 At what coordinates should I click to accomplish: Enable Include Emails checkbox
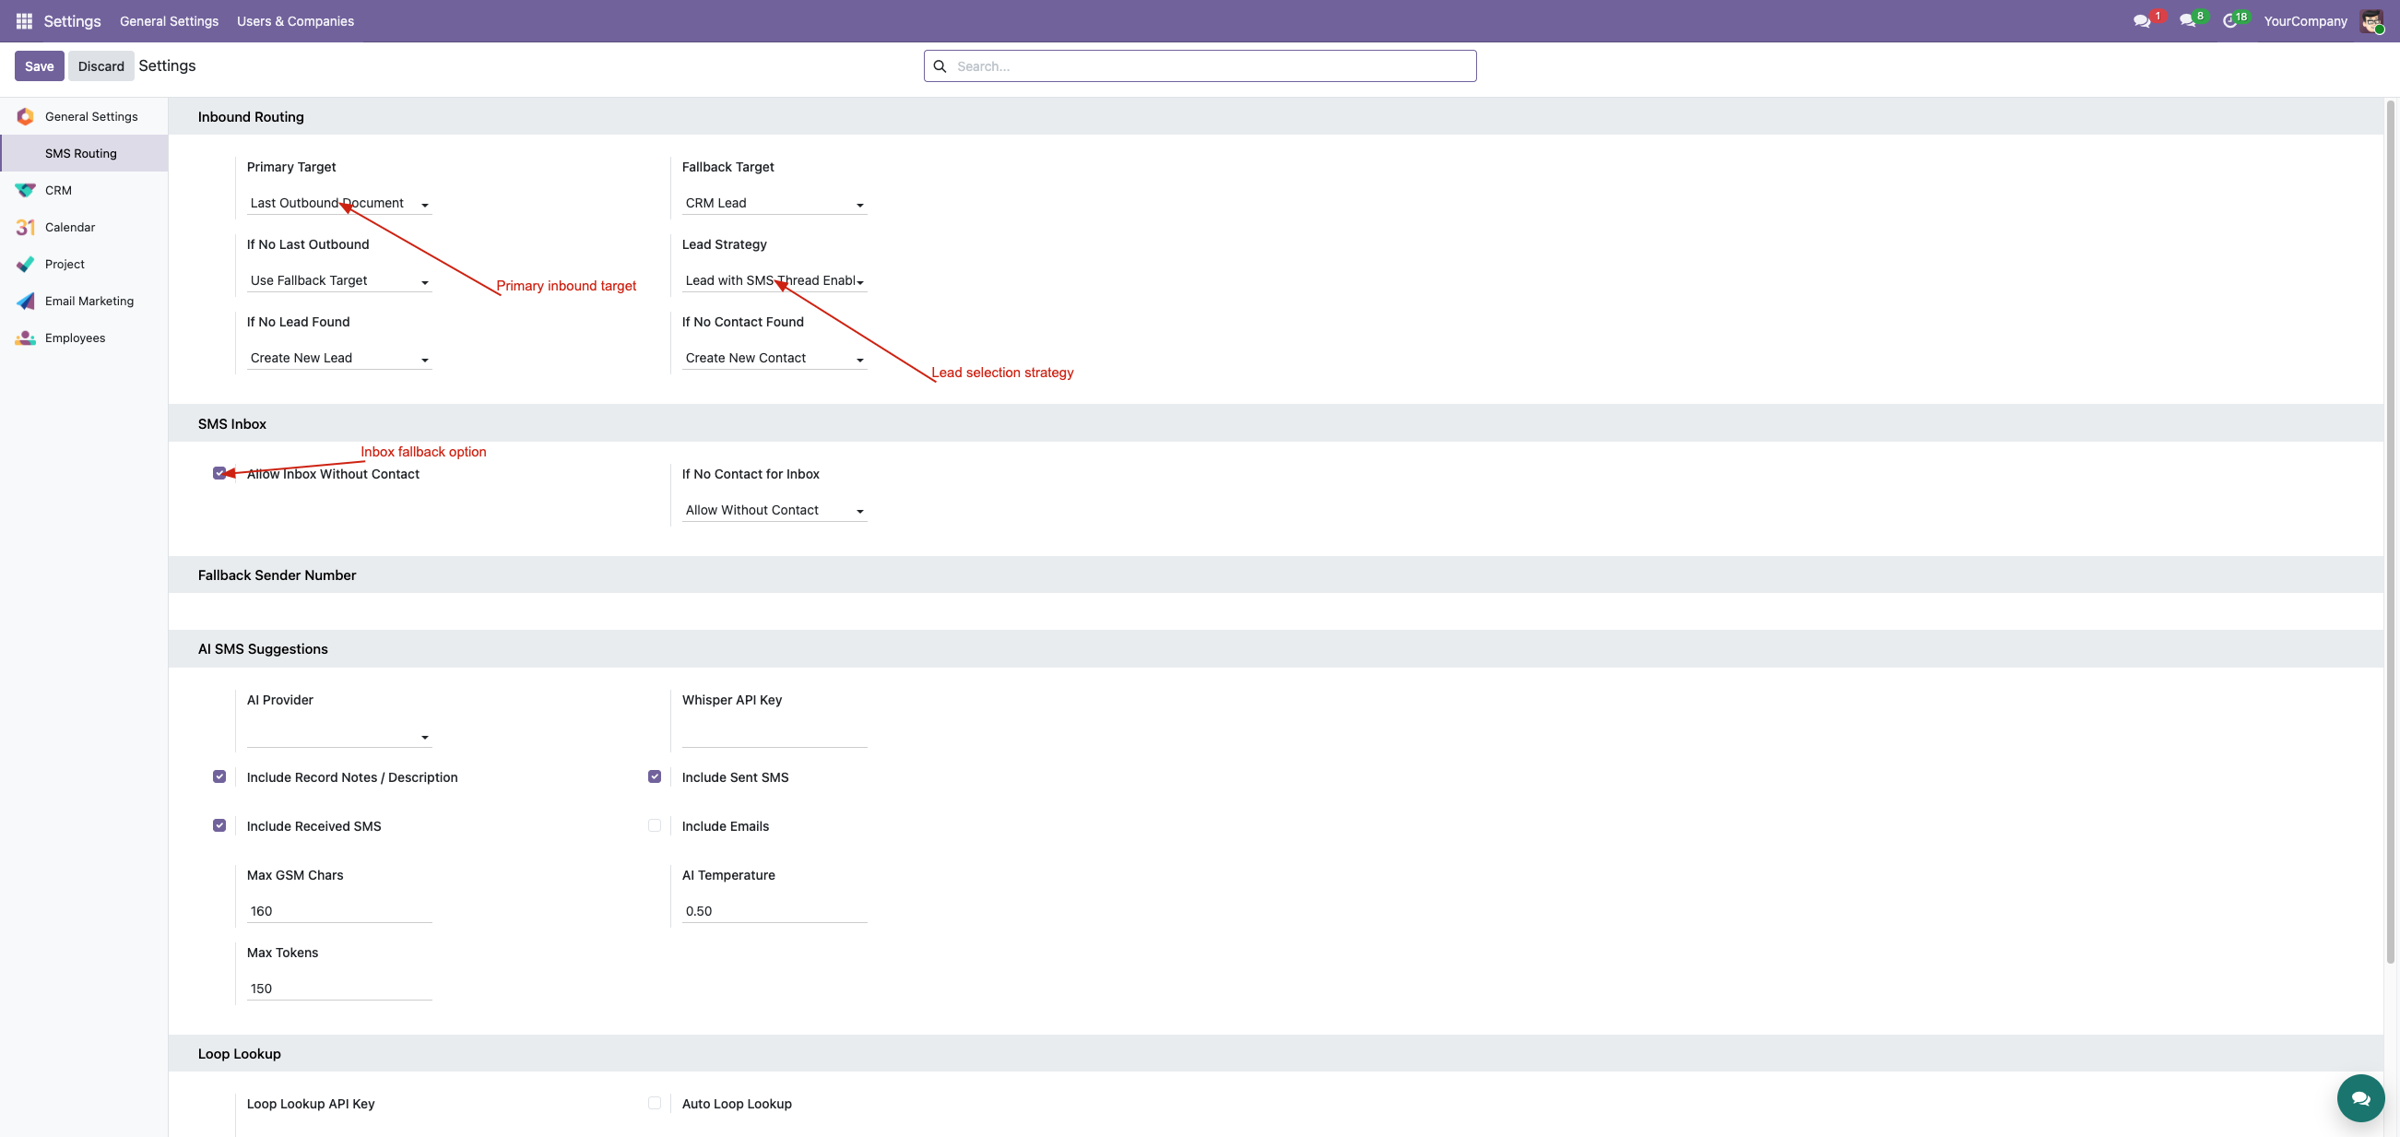654,826
